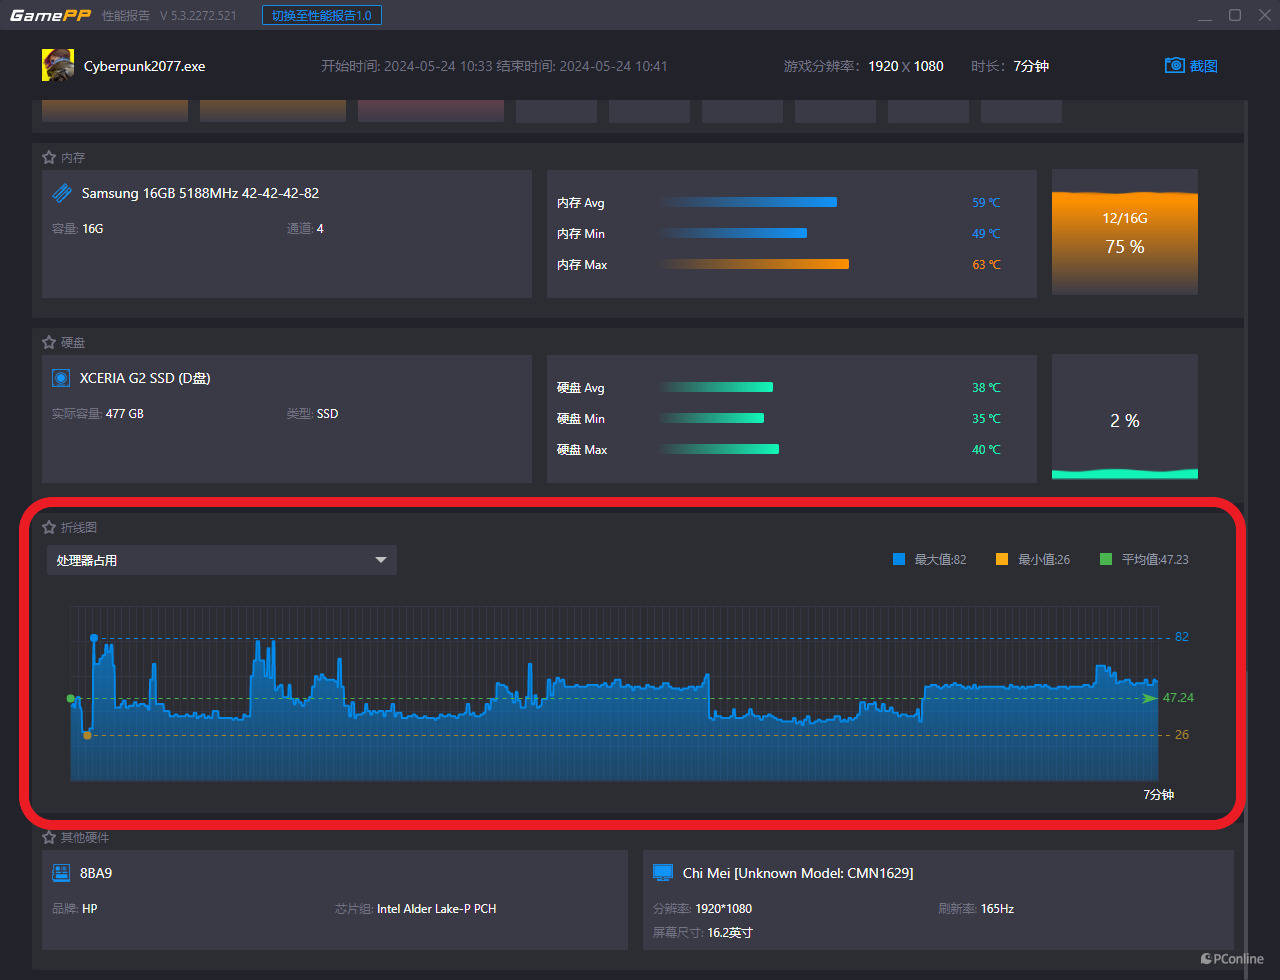
Task: Toggle star next to 硬盘 section
Action: 49,342
